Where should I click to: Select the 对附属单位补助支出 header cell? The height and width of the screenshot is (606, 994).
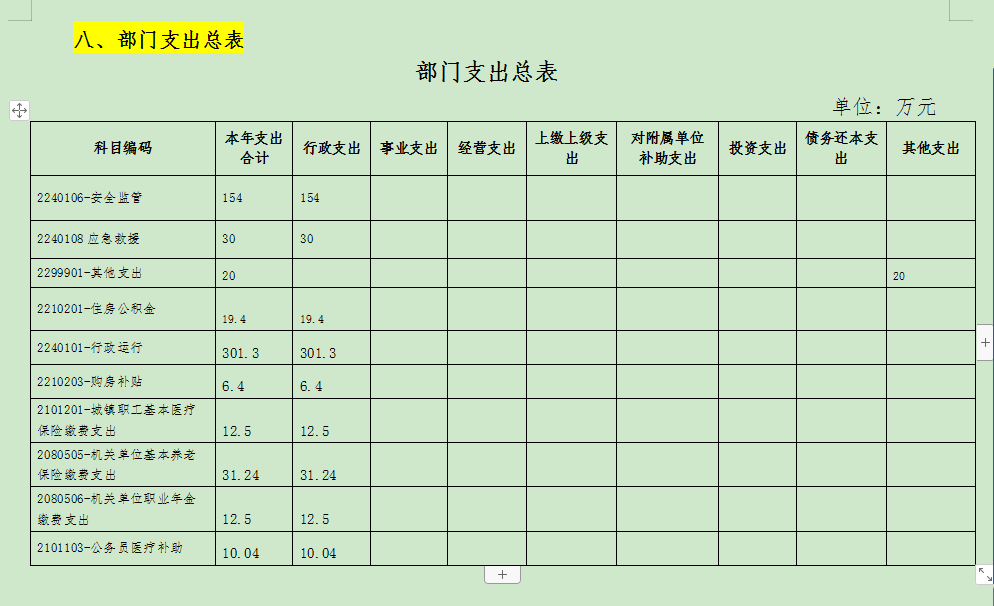click(667, 148)
